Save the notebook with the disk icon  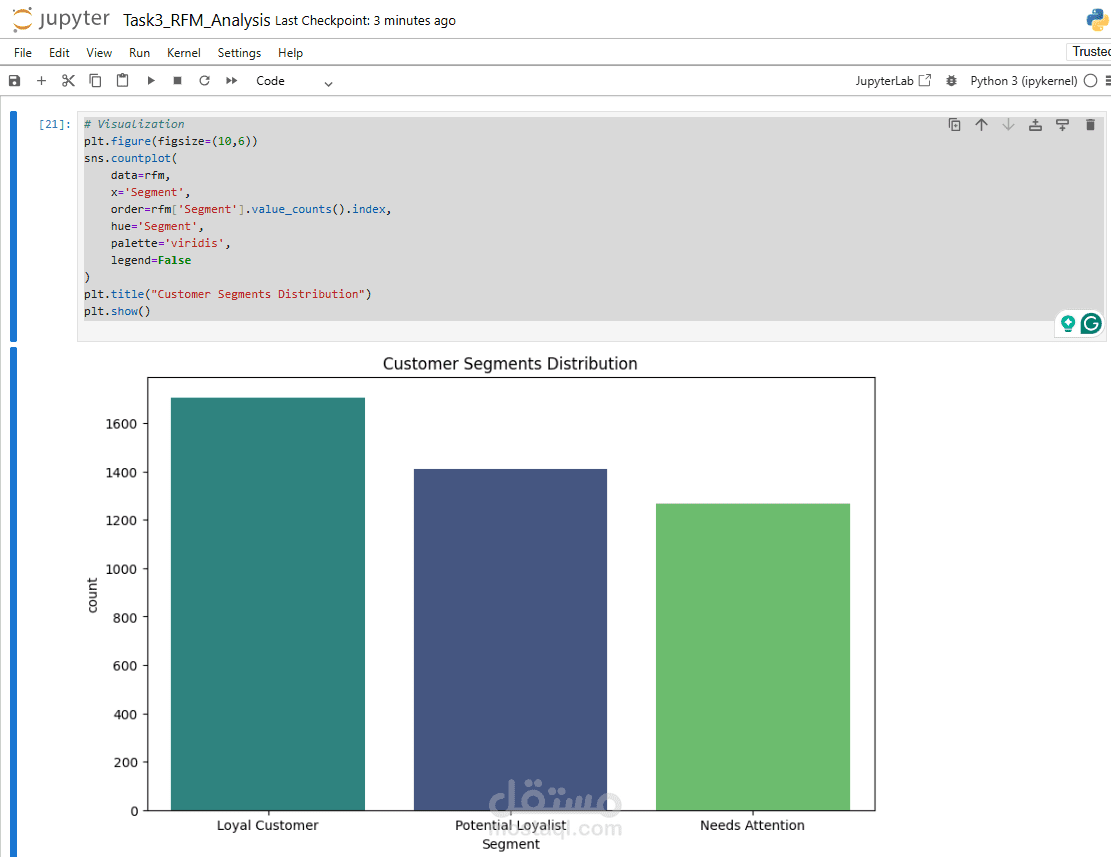tap(14, 81)
